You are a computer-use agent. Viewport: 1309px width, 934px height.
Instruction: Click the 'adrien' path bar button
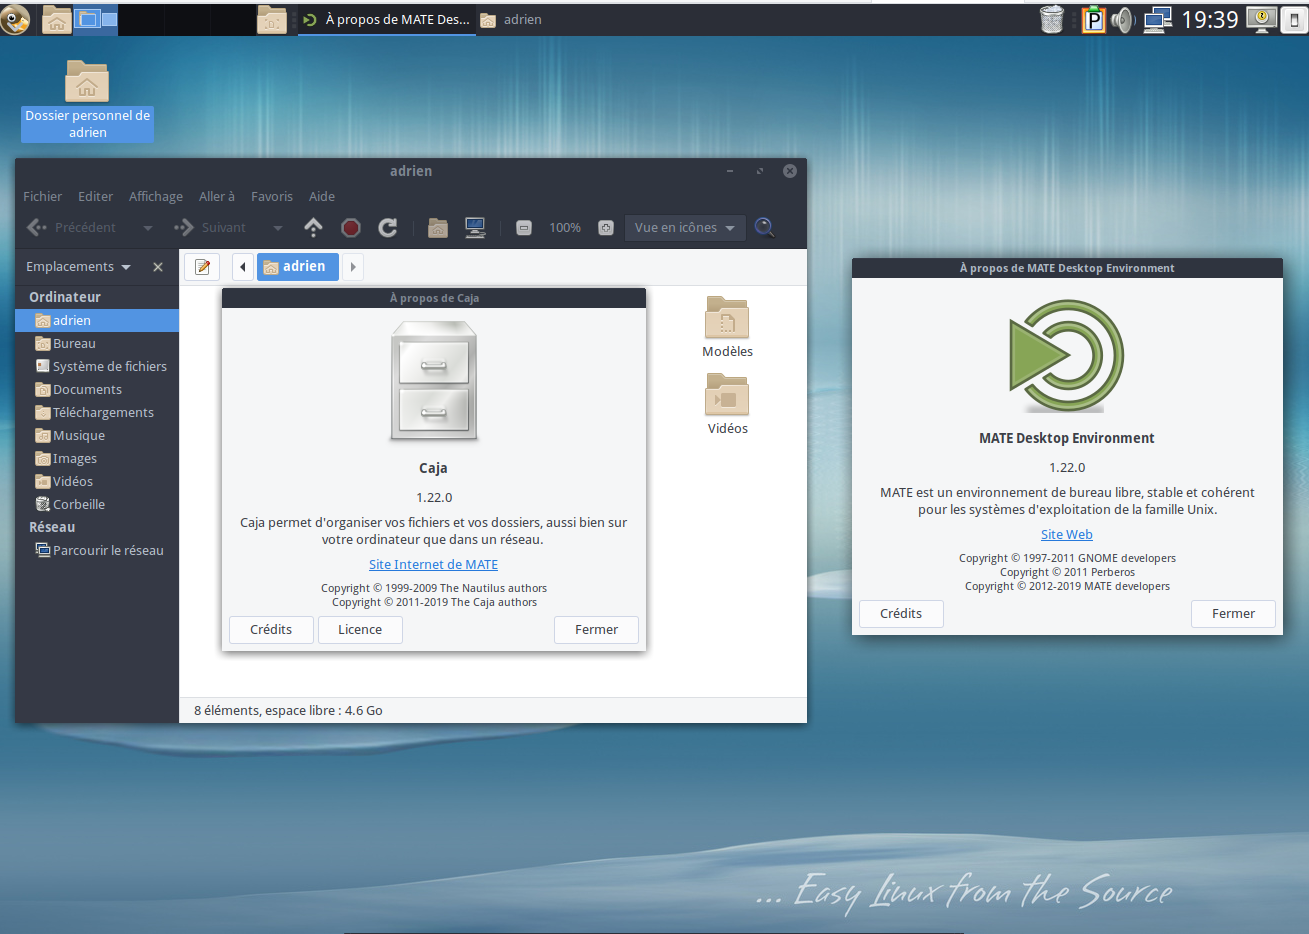coord(298,267)
